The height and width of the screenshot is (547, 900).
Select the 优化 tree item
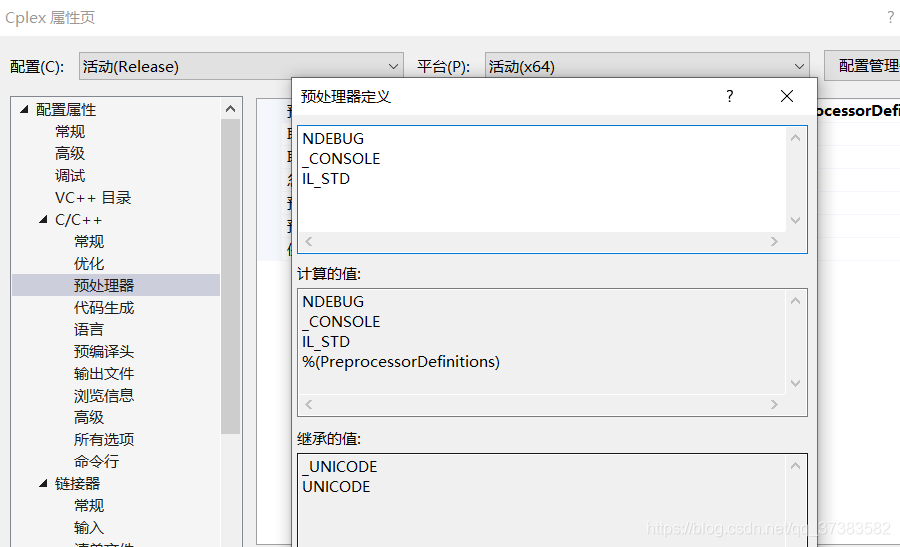(x=89, y=263)
